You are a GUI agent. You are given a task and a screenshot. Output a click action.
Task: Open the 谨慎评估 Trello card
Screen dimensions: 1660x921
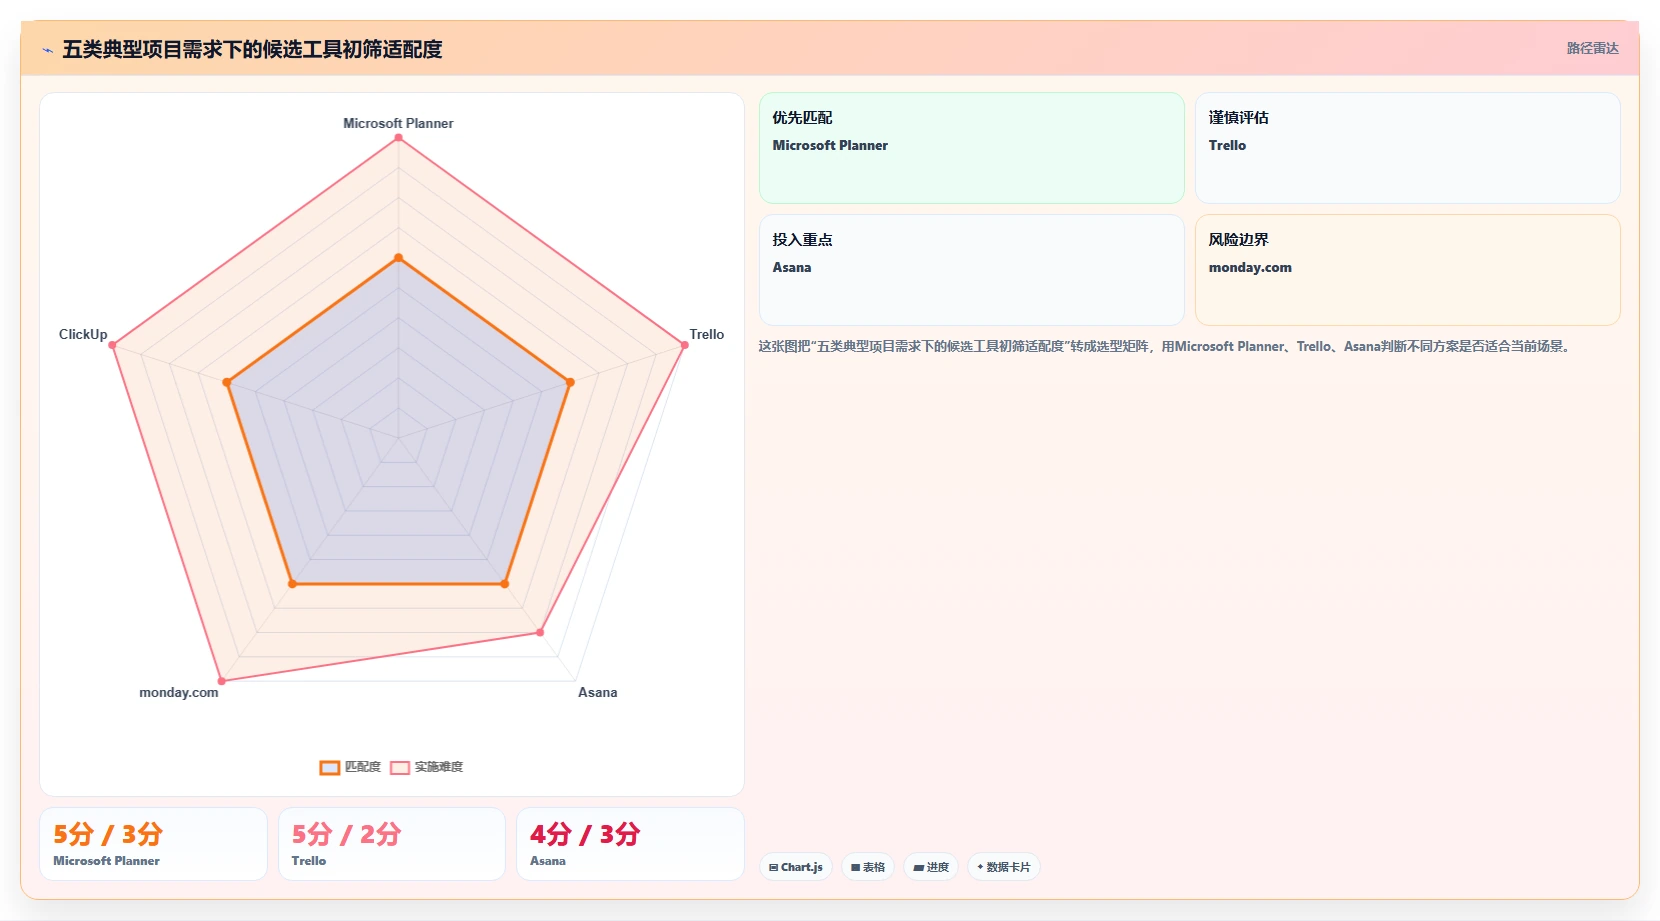pyautogui.click(x=1408, y=148)
